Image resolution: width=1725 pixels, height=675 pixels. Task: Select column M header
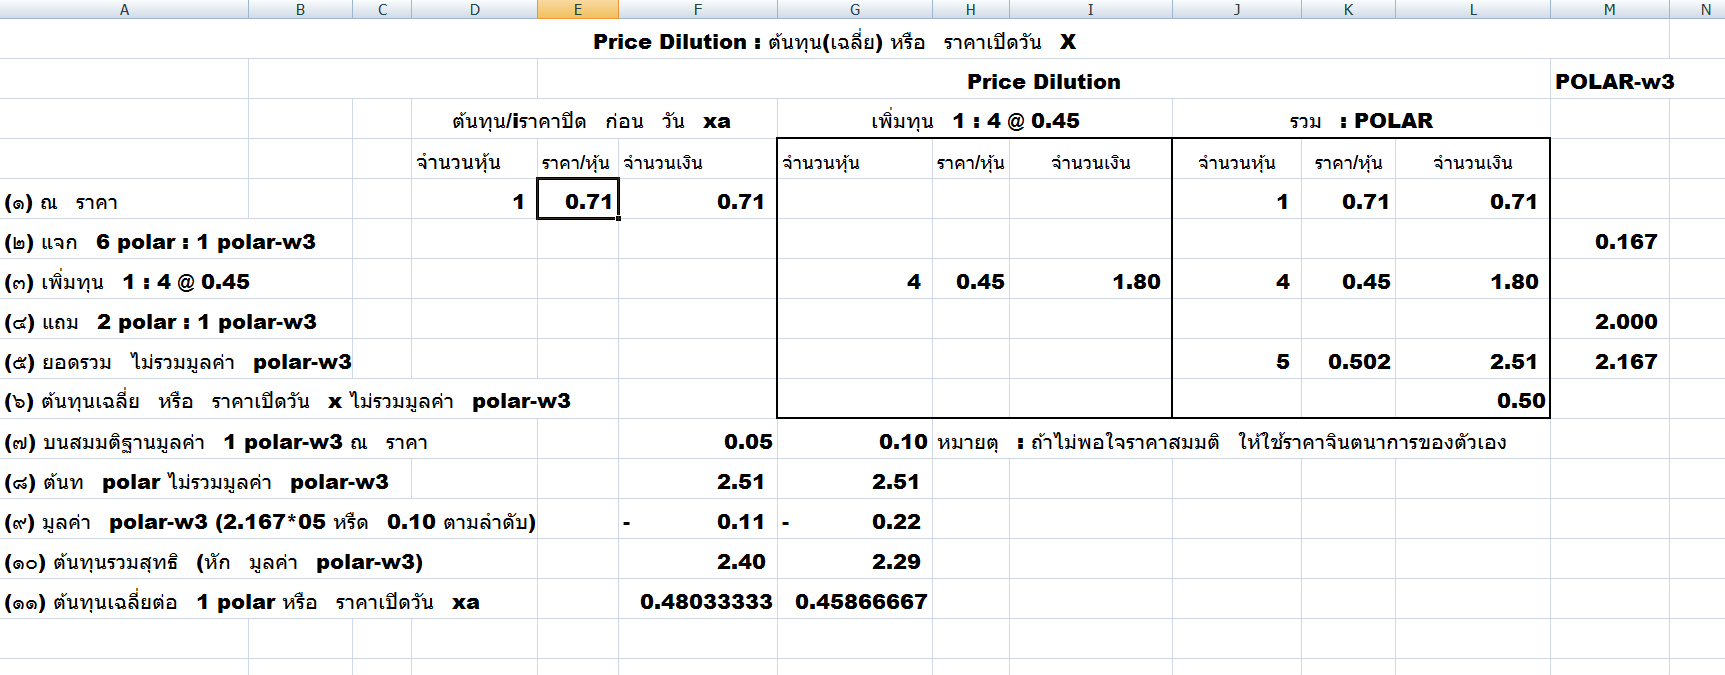coord(1610,9)
